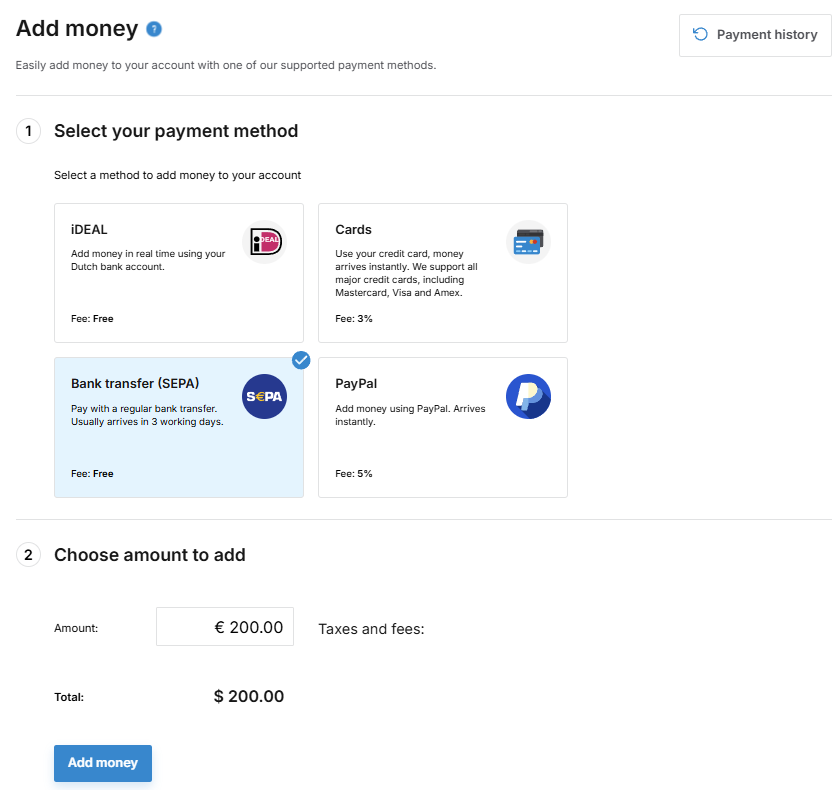
Task: Click the blue checkmark on Bank transfer card
Action: click(301, 360)
